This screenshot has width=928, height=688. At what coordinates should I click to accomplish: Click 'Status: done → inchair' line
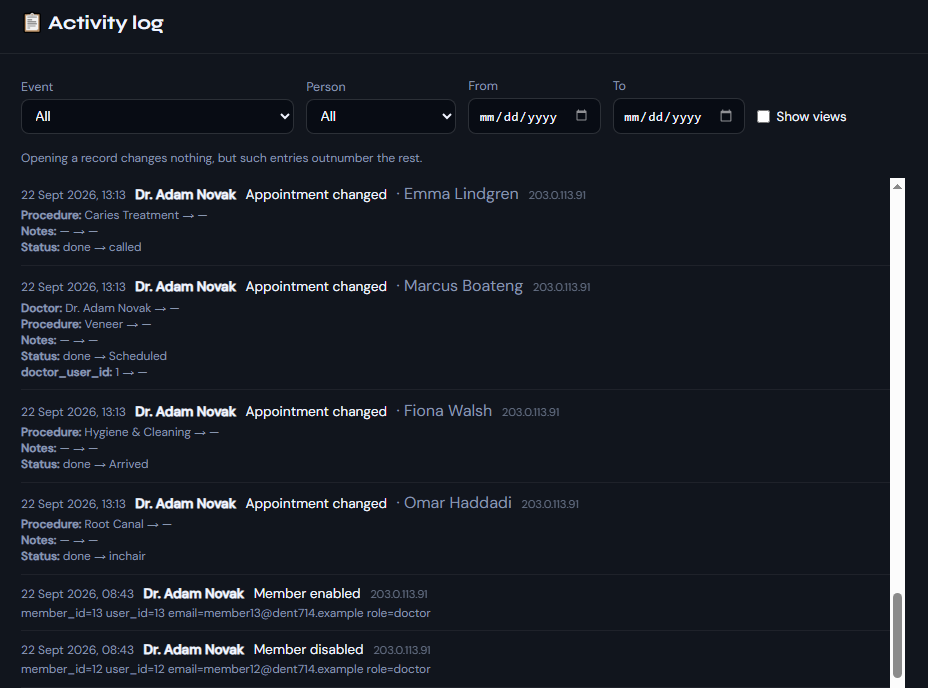click(83, 556)
